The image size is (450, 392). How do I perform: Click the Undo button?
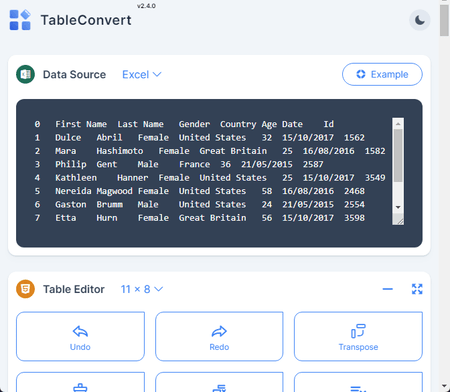coord(80,336)
